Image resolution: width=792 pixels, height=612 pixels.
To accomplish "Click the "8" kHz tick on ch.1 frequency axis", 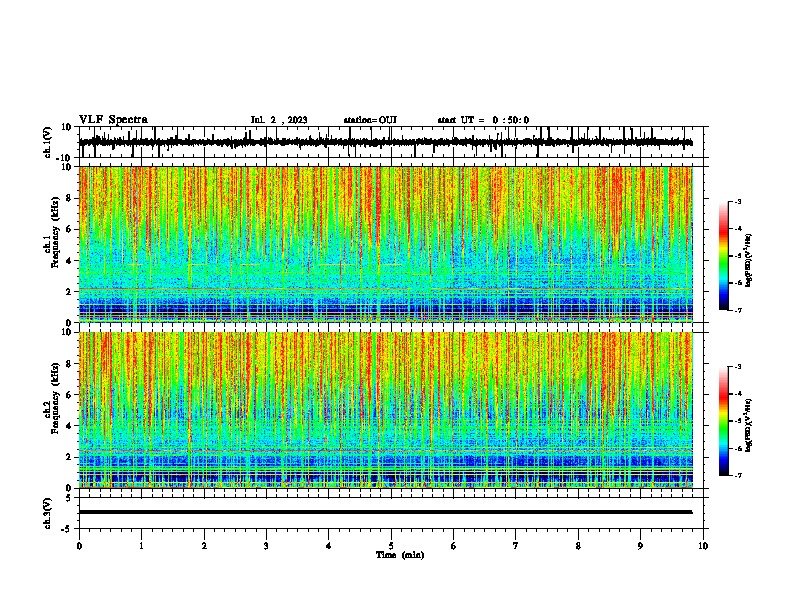I will pos(69,198).
